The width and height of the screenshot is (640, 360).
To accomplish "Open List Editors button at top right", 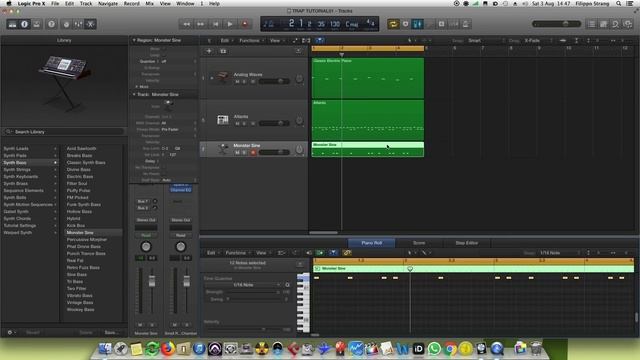I will (x=591, y=24).
